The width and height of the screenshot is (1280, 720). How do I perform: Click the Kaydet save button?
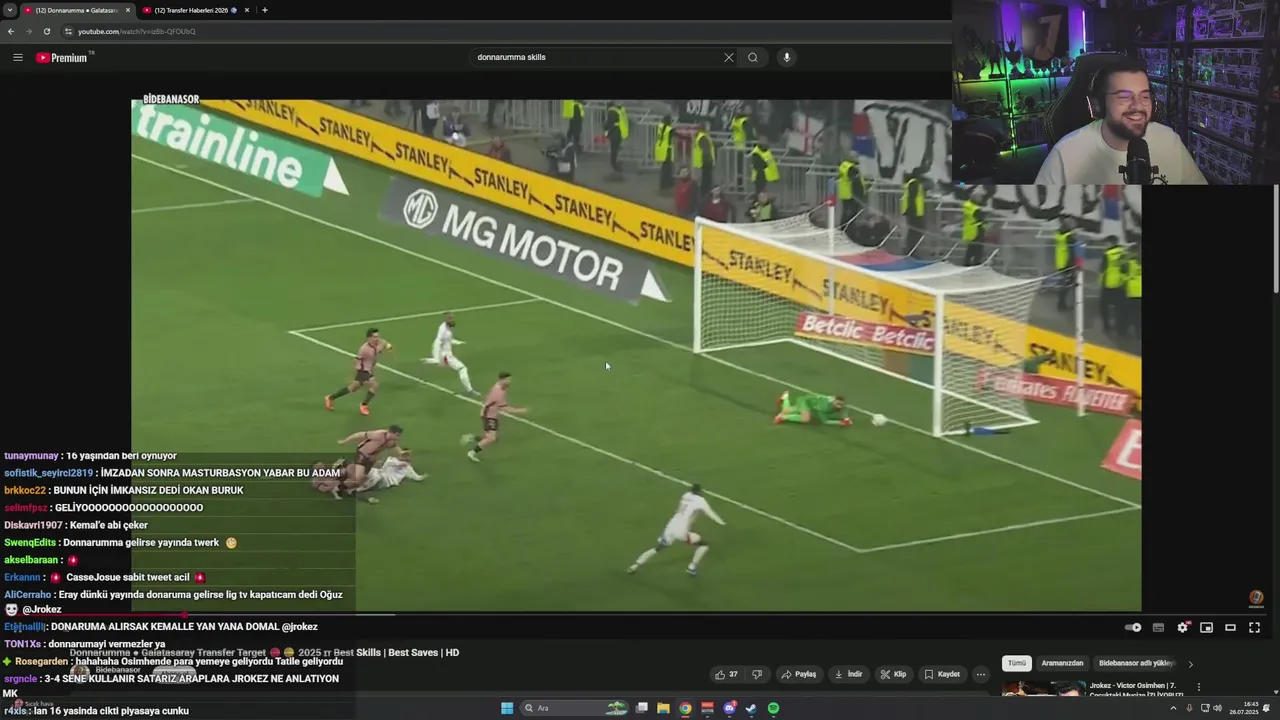942,674
